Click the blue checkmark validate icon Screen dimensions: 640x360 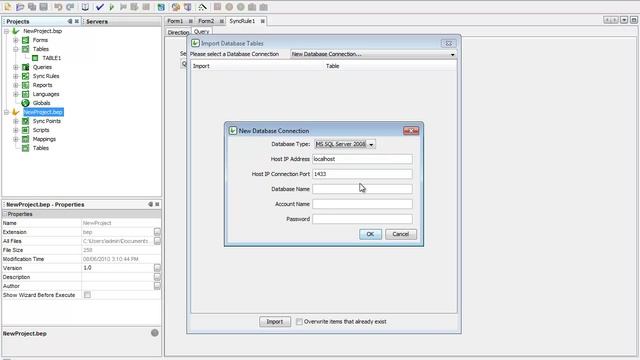pyautogui.click(x=100, y=7)
